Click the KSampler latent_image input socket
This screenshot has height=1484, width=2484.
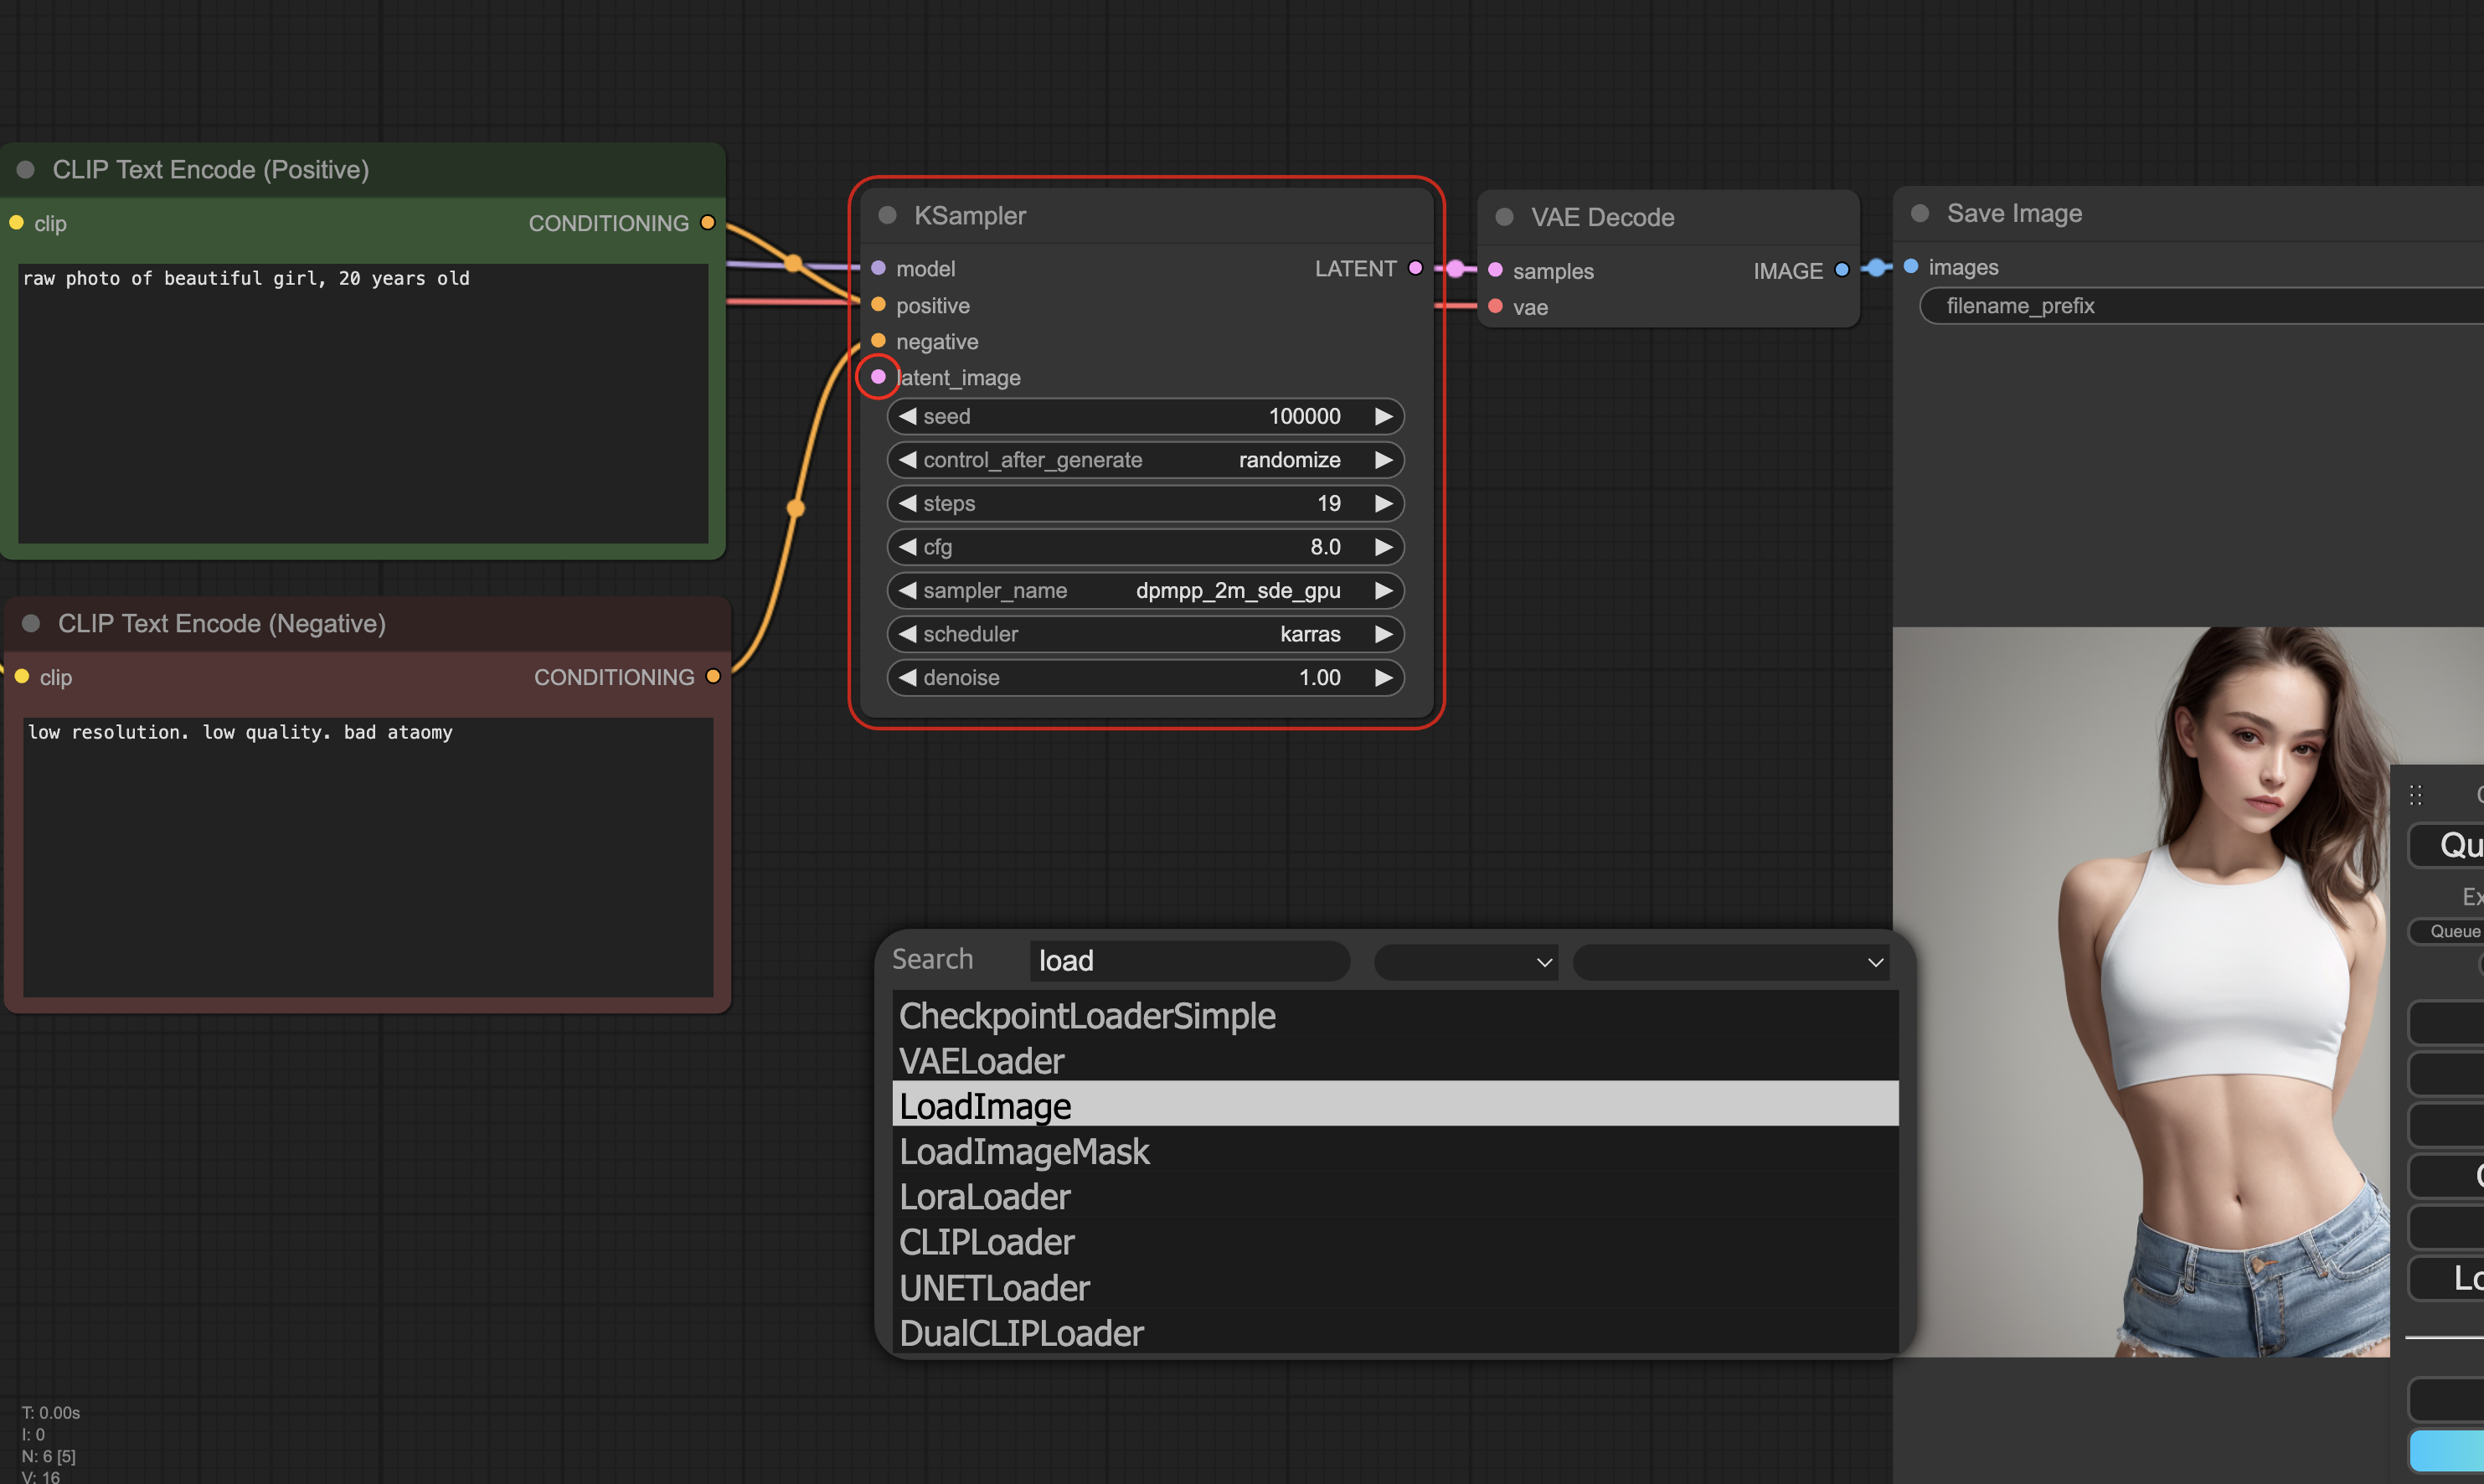pos(878,377)
